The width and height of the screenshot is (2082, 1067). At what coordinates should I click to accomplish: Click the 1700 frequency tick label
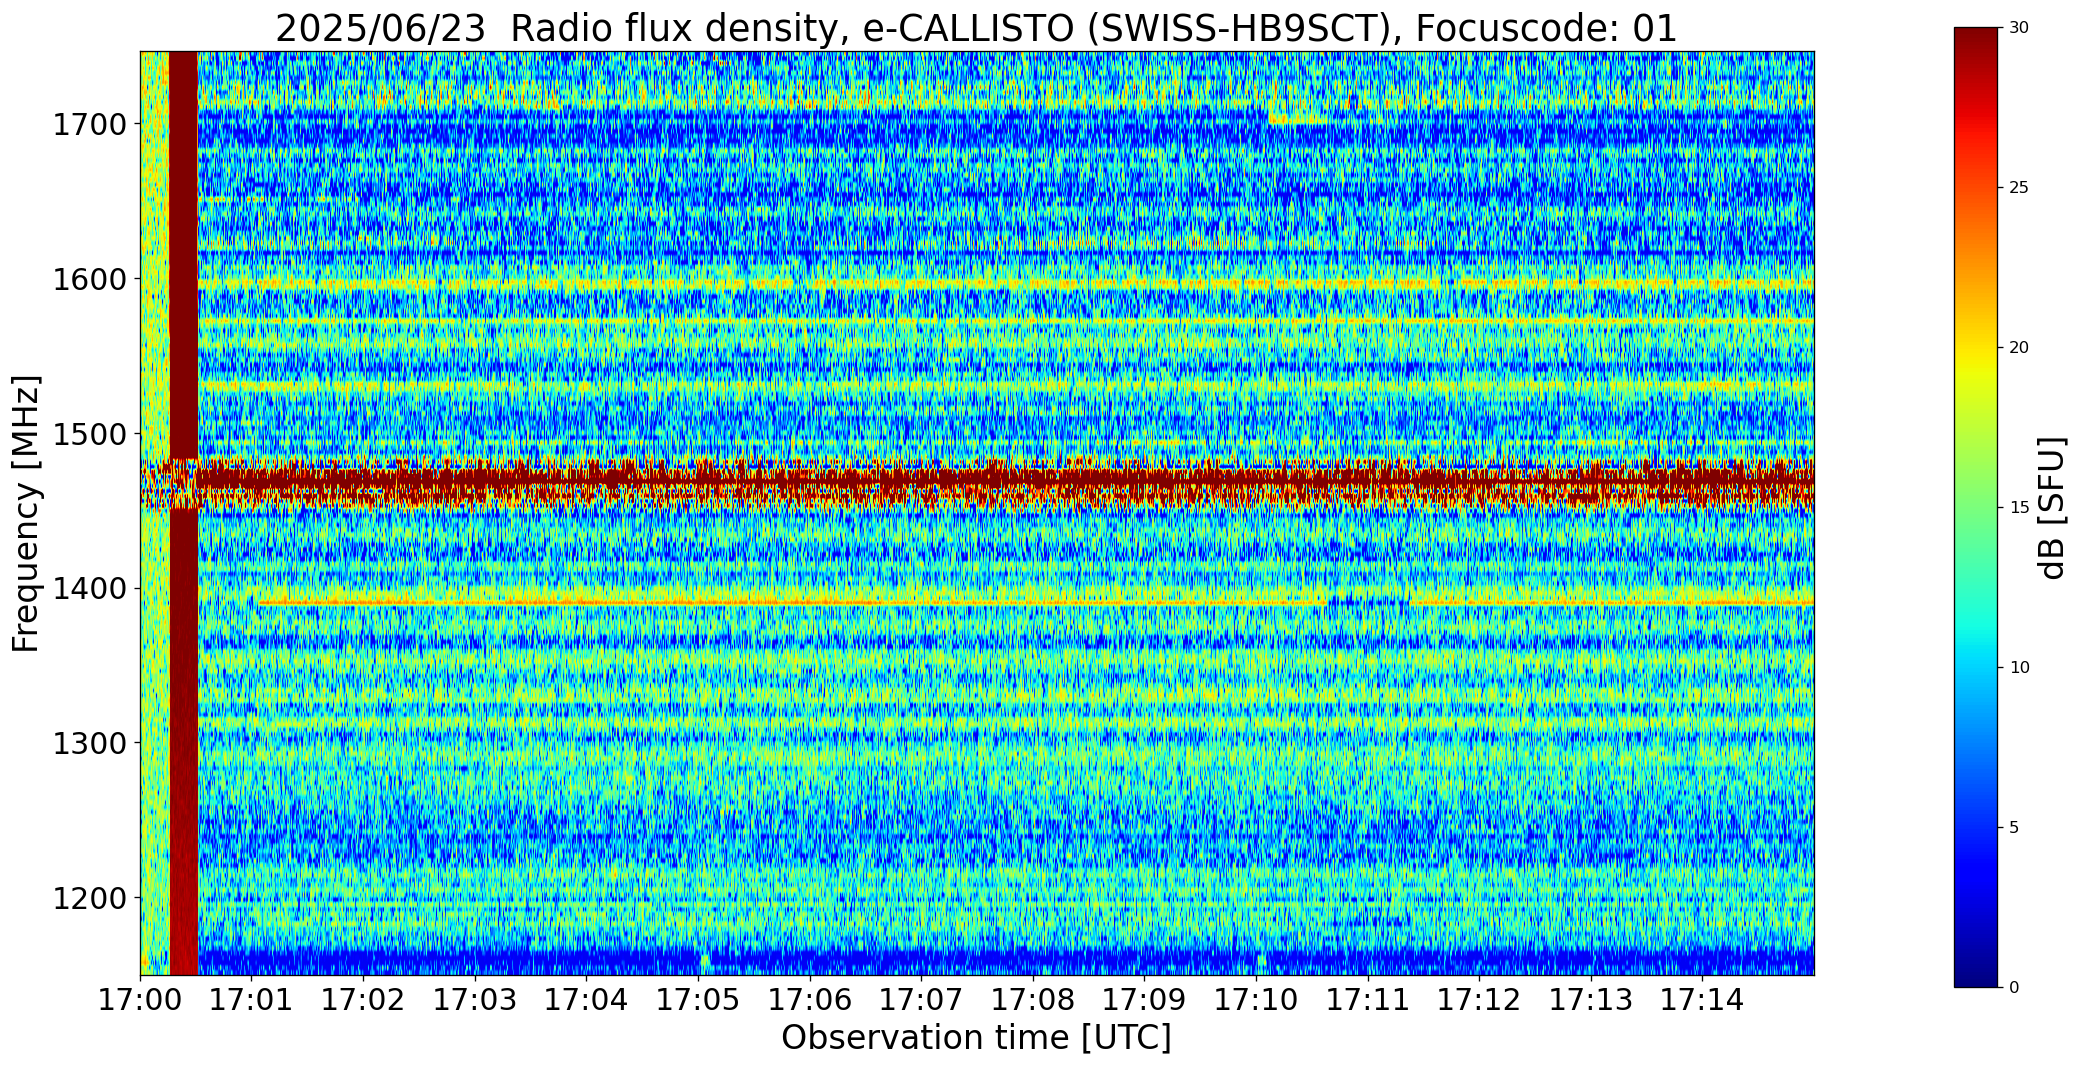click(x=91, y=125)
